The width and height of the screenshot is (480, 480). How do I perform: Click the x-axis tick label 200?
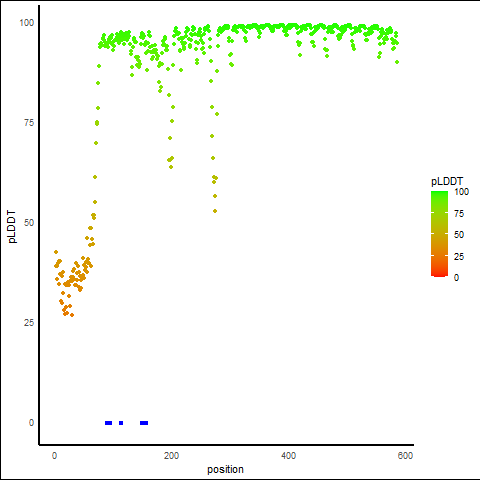171,456
